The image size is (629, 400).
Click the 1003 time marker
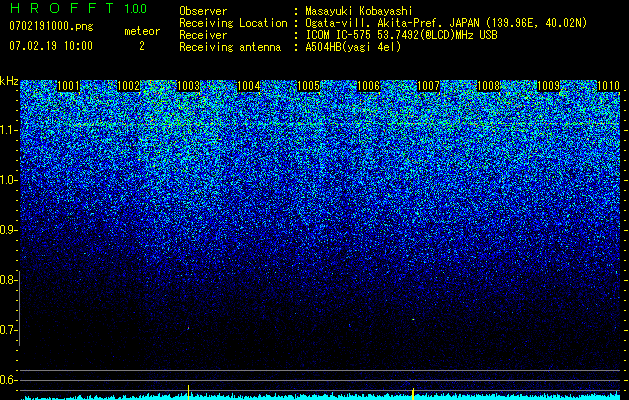(x=188, y=86)
